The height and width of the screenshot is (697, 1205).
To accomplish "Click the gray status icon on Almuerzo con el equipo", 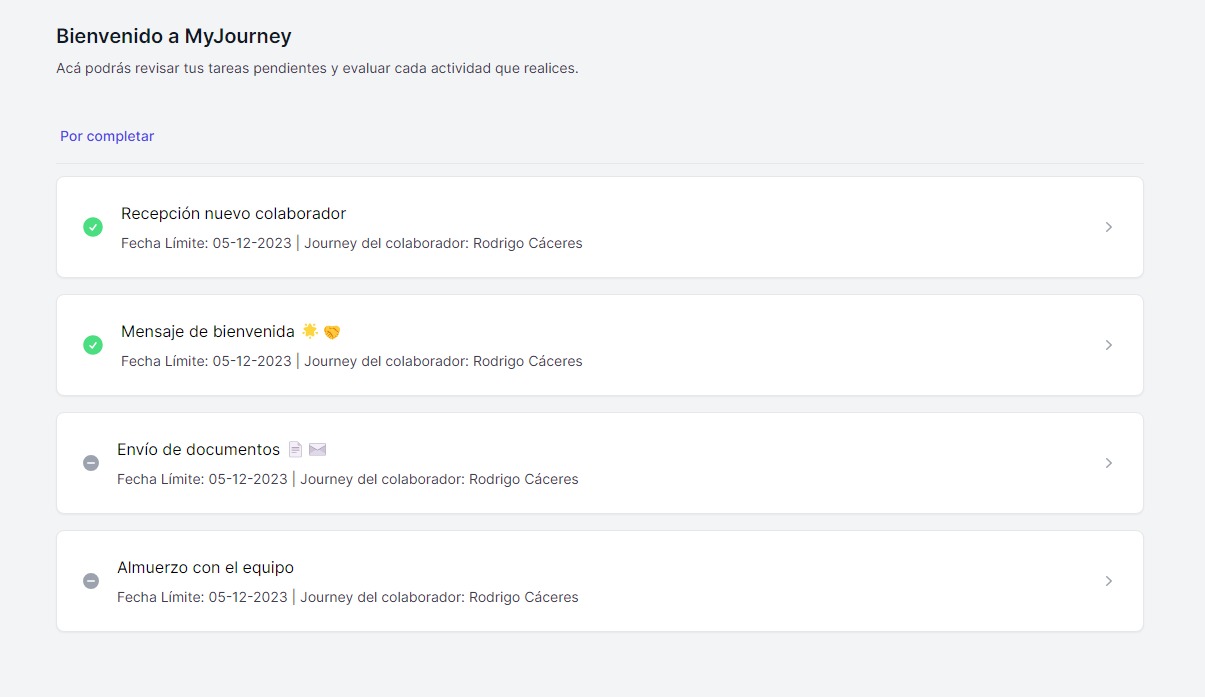I will 91,581.
